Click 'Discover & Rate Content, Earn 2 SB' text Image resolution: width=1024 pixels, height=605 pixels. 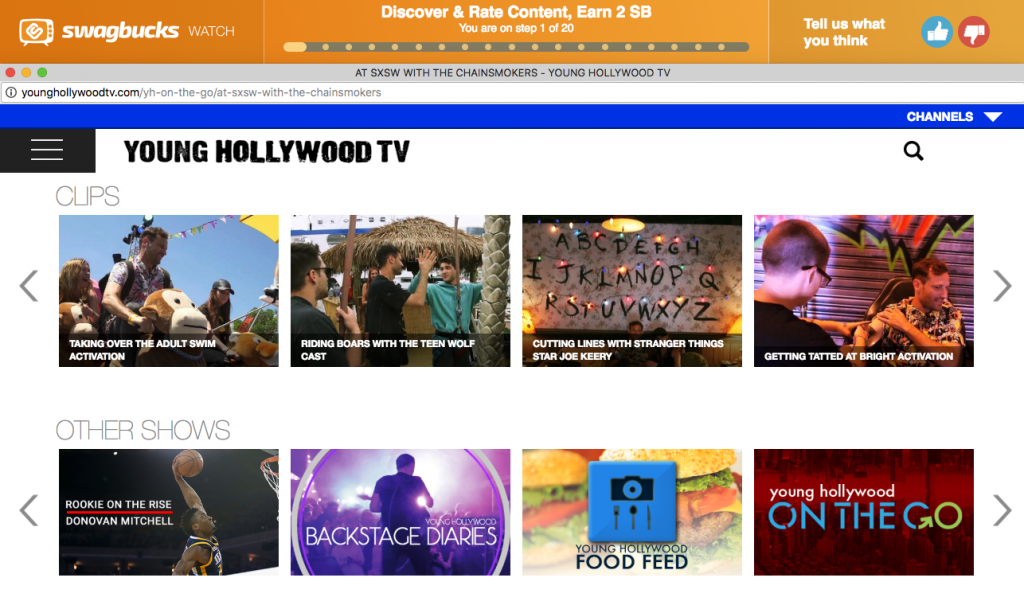tap(516, 12)
